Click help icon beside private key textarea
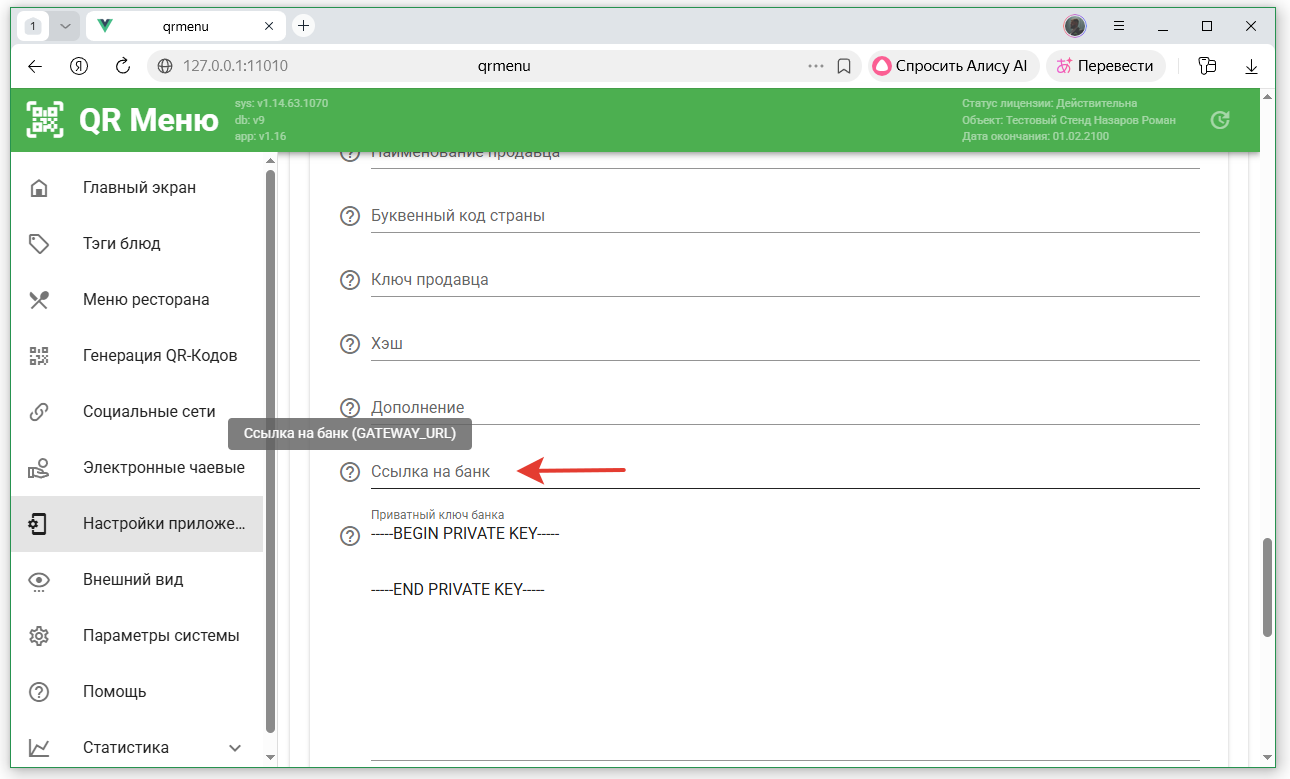 pyautogui.click(x=350, y=536)
